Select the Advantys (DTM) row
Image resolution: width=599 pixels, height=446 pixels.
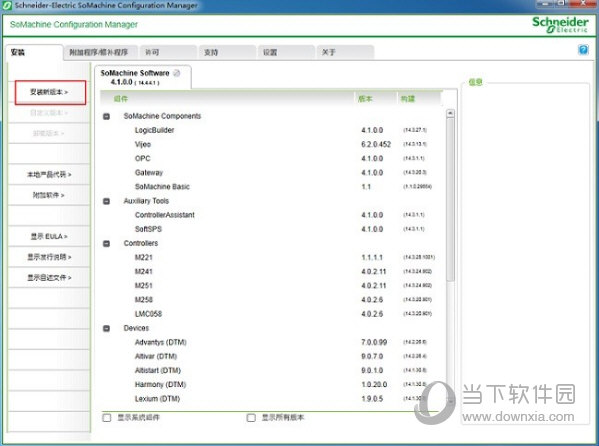[x=271, y=342]
